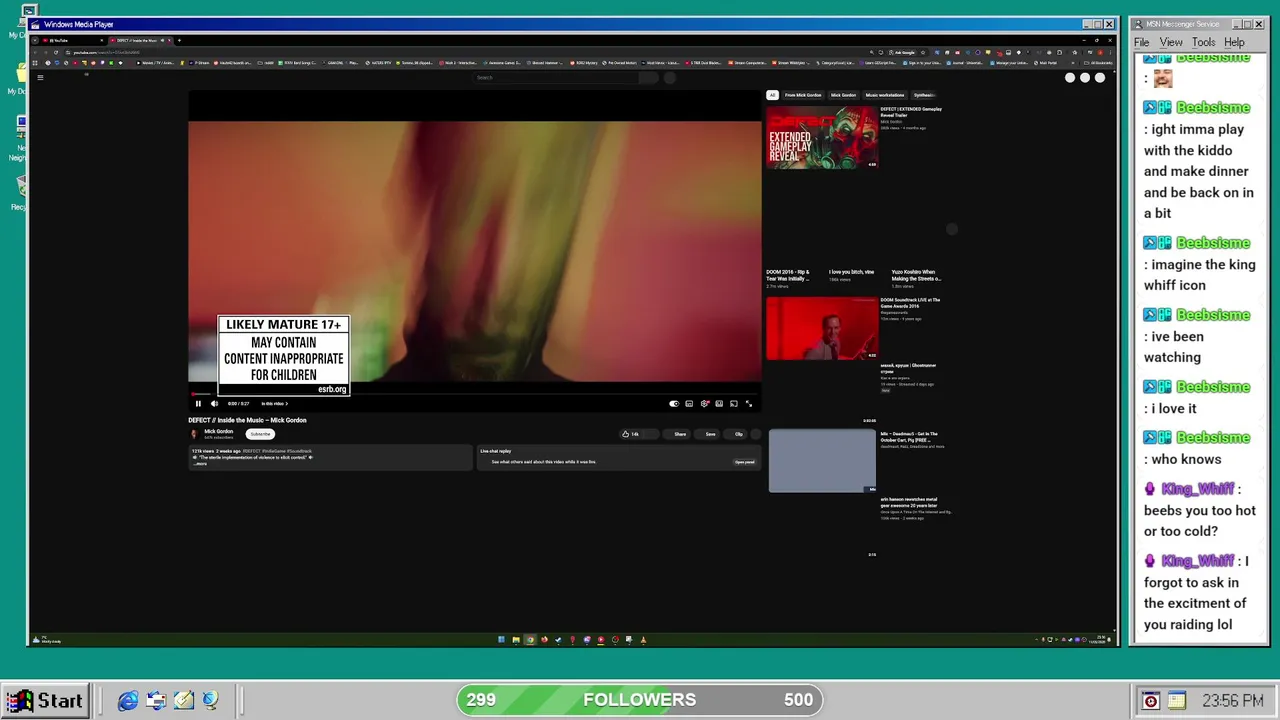
Task: Click Beebsisme name above 'ight imma play'
Action: click(1213, 108)
